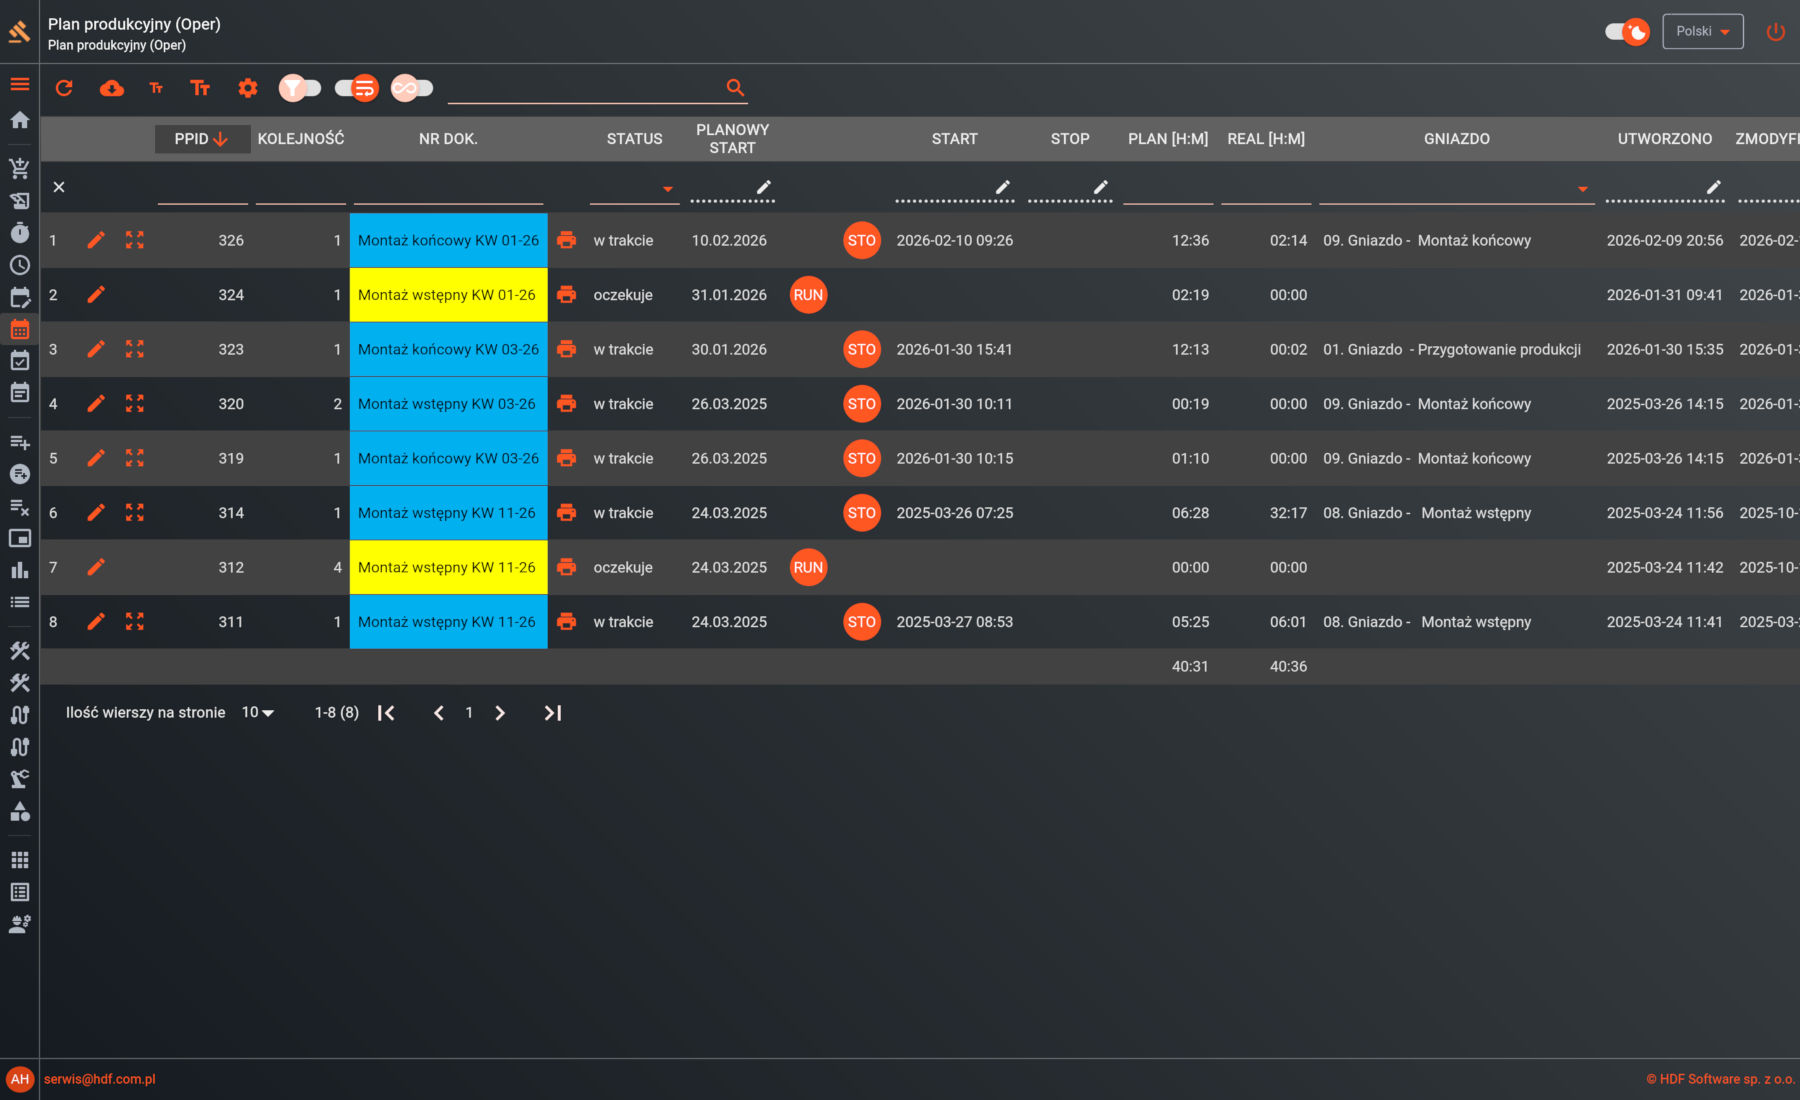Viewport: 1800px width, 1100px height.
Task: Sort by KOLEJNOŚĆ column header
Action: click(301, 139)
